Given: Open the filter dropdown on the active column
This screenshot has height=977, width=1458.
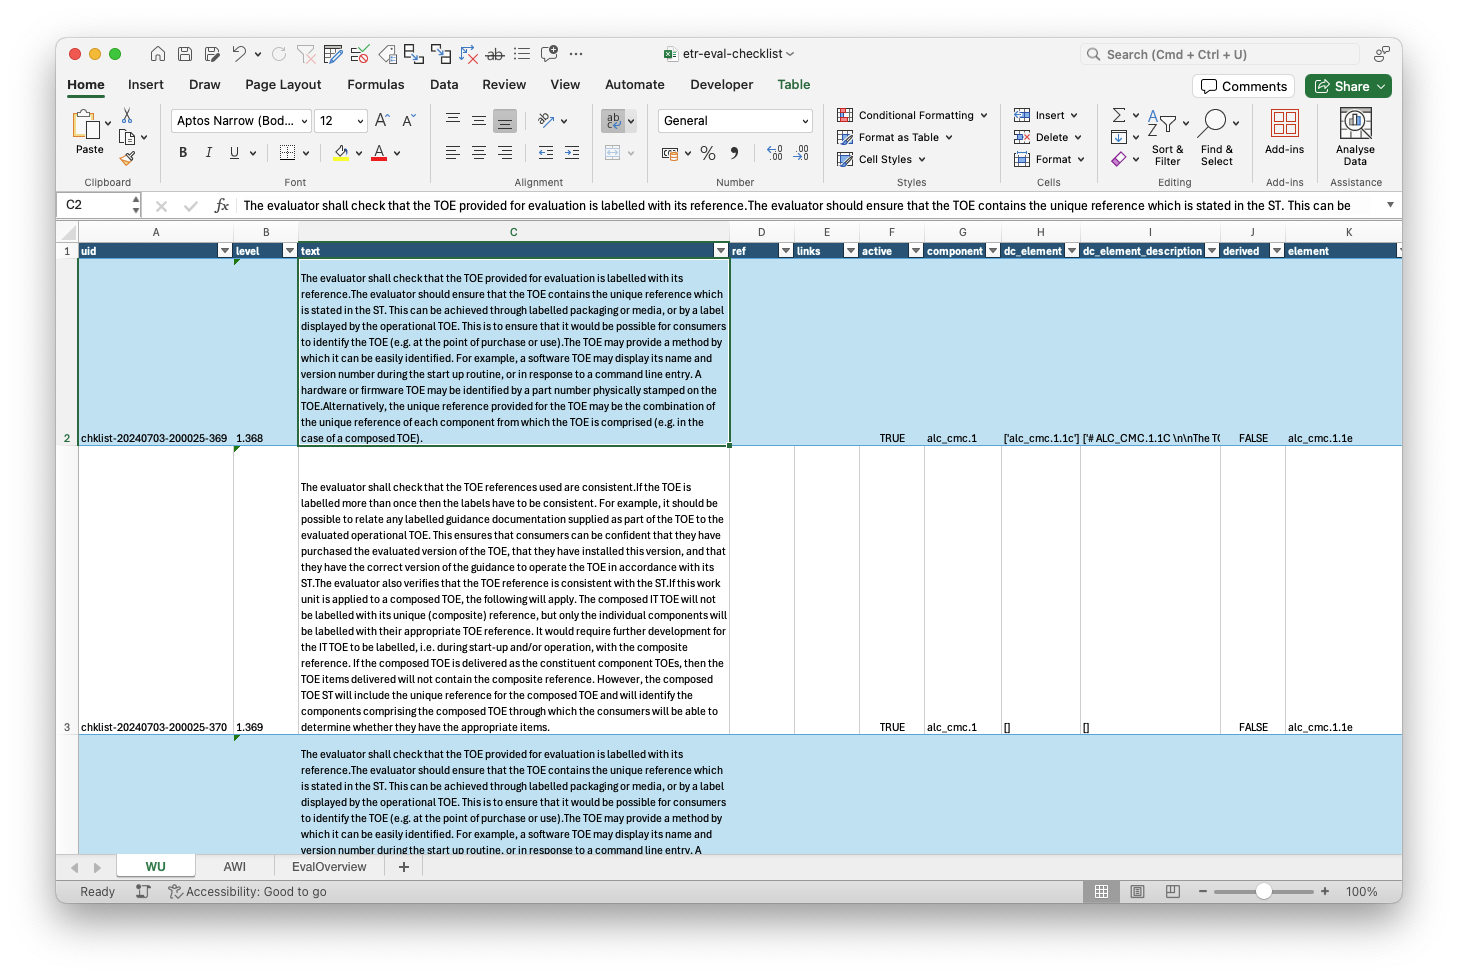Looking at the screenshot, I should pos(915,250).
